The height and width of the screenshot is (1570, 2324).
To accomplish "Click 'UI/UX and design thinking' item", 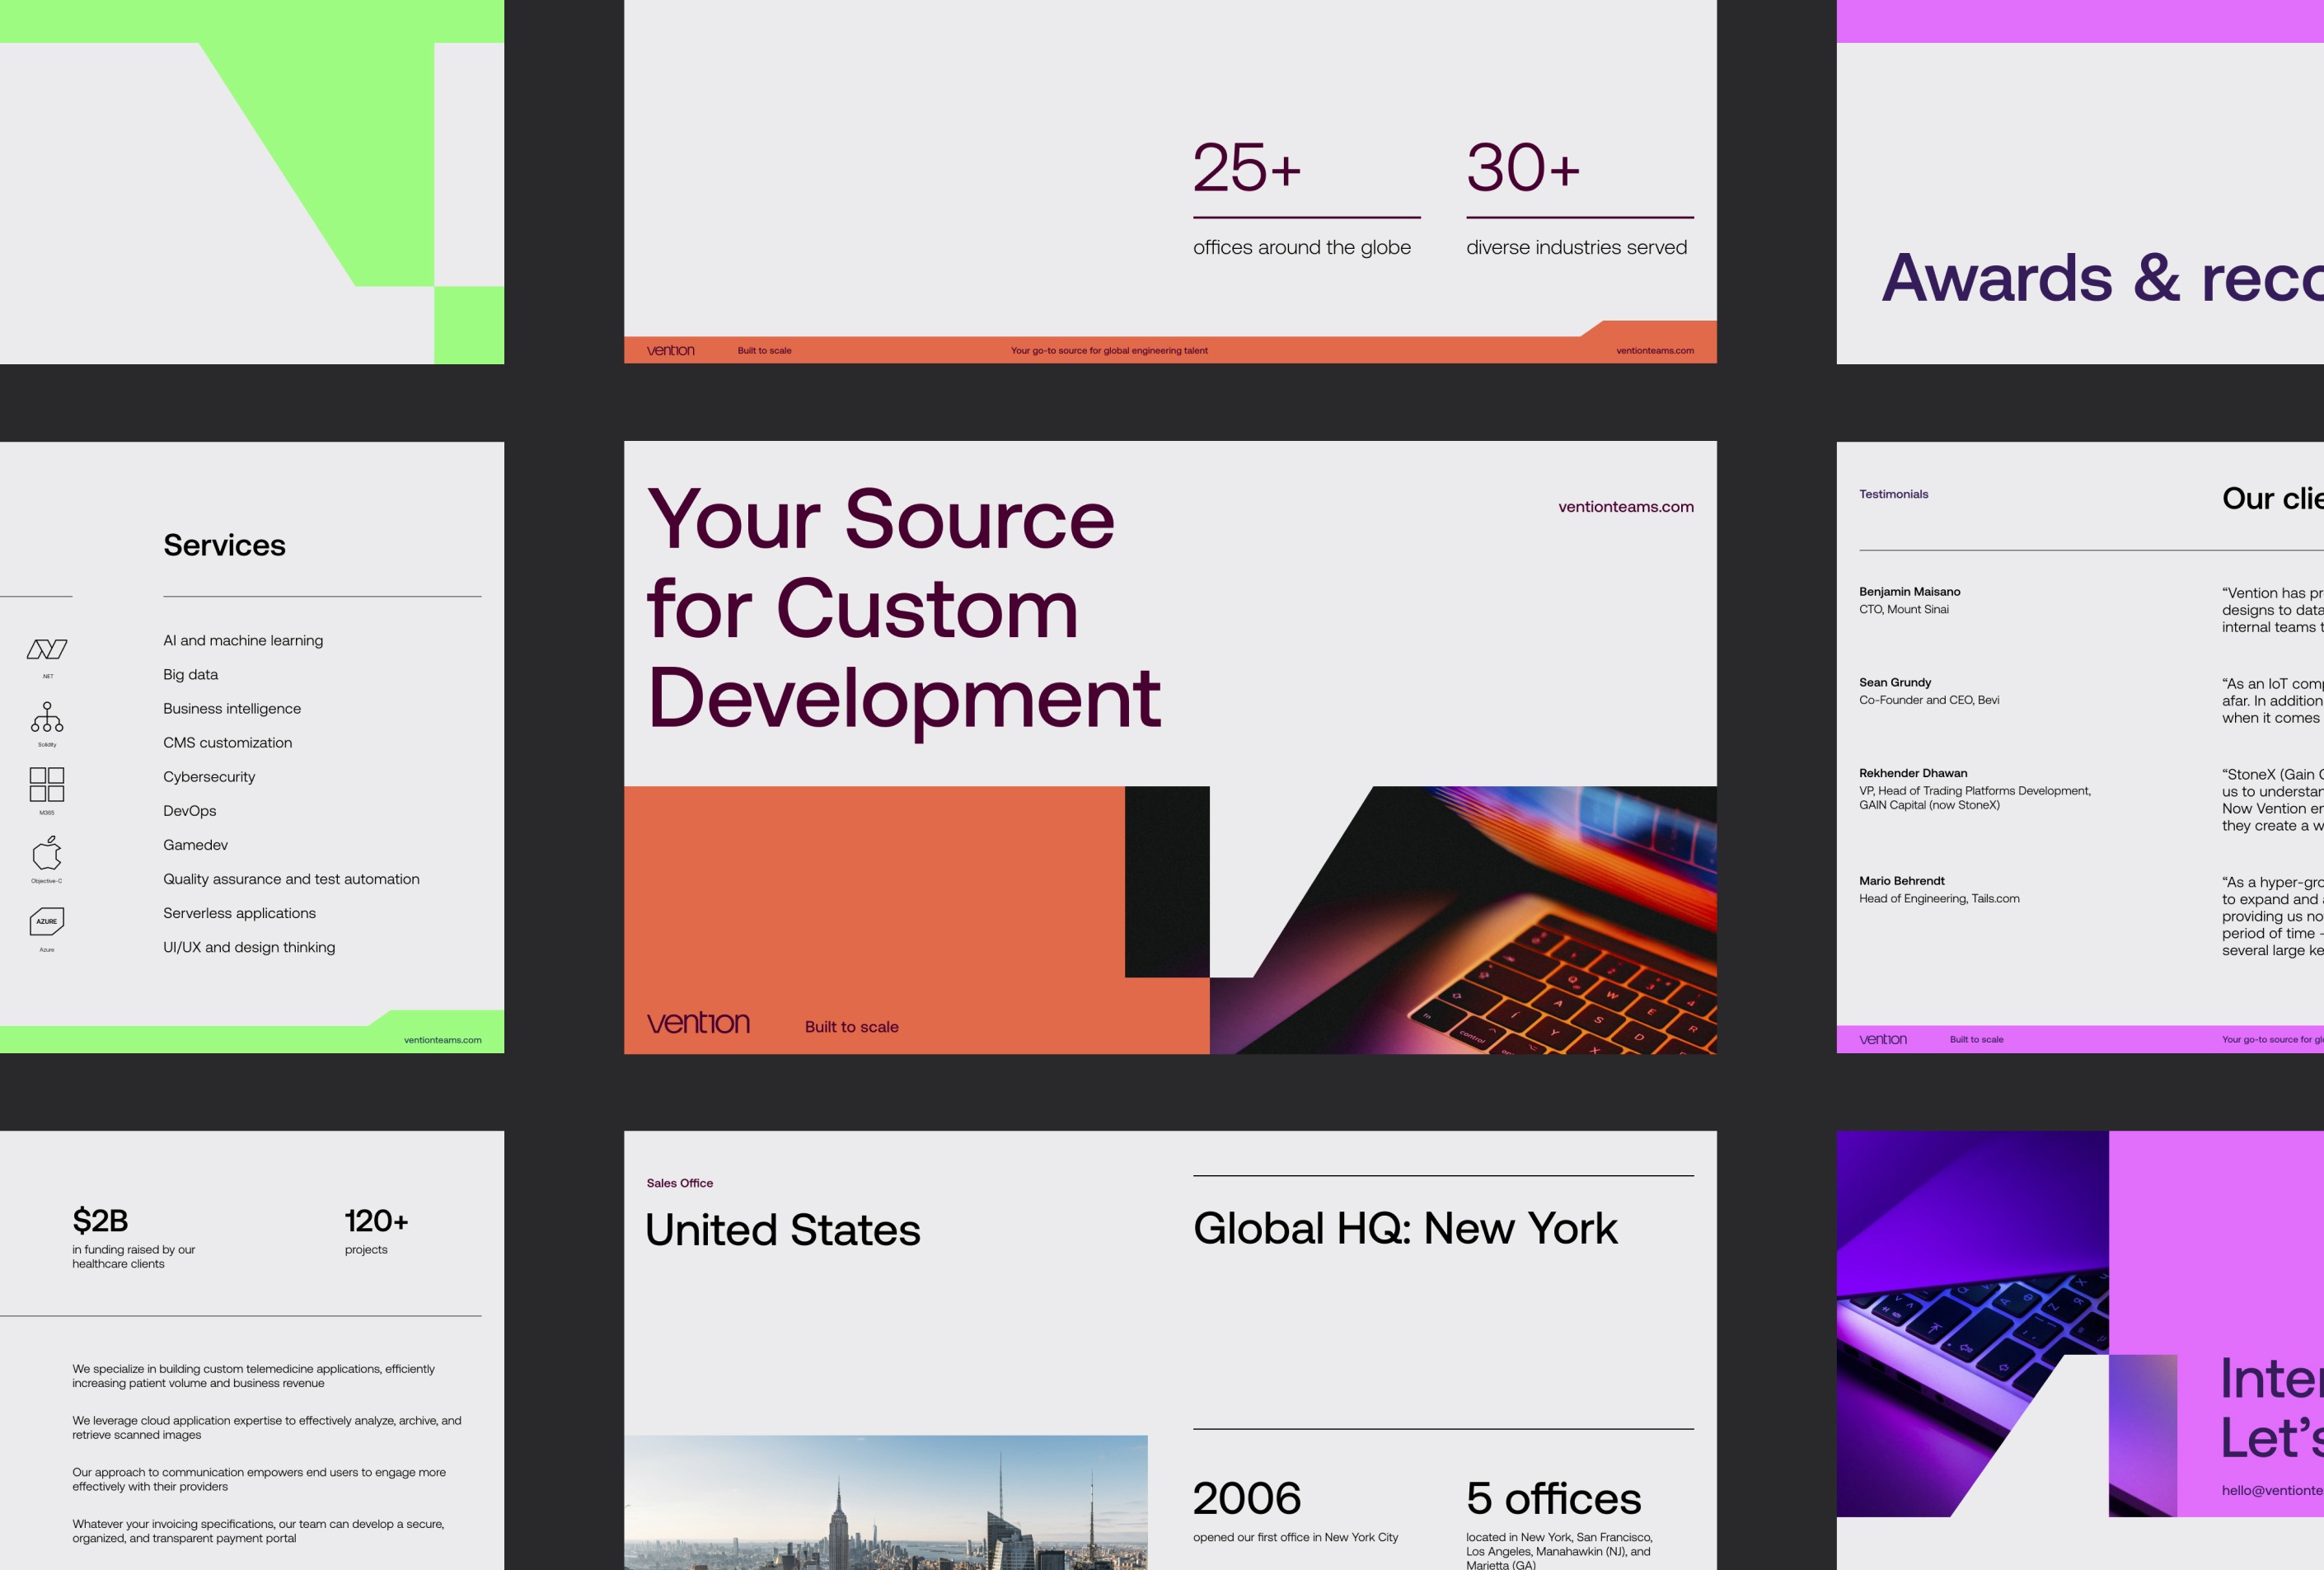I will tap(249, 947).
